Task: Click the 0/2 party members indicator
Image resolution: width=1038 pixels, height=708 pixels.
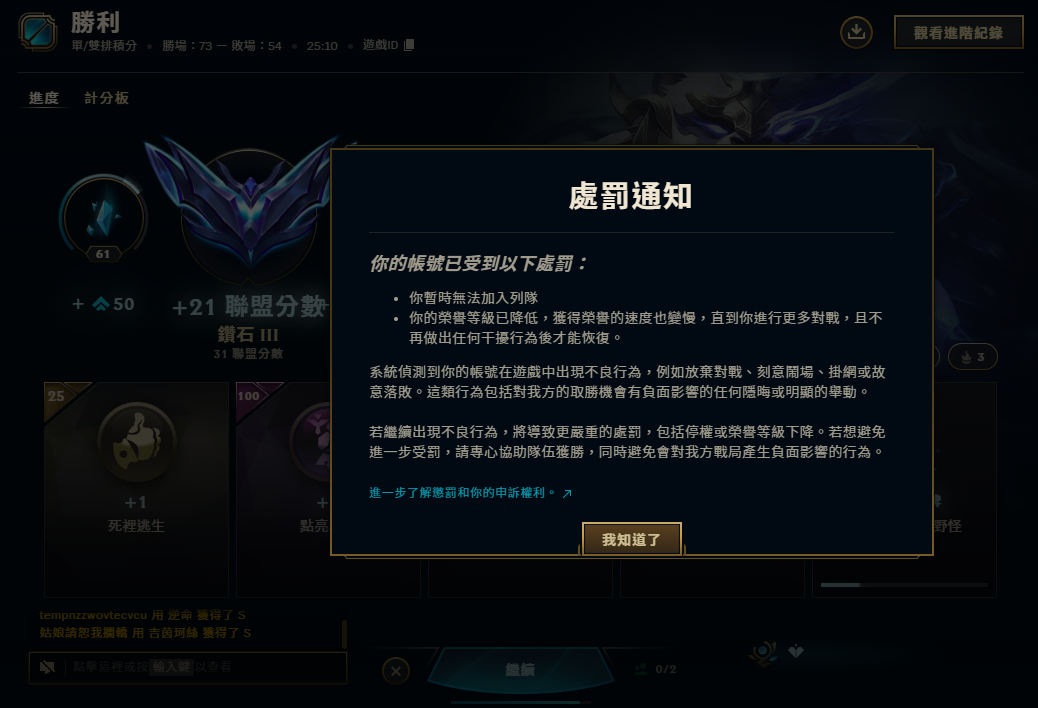Action: 655,669
